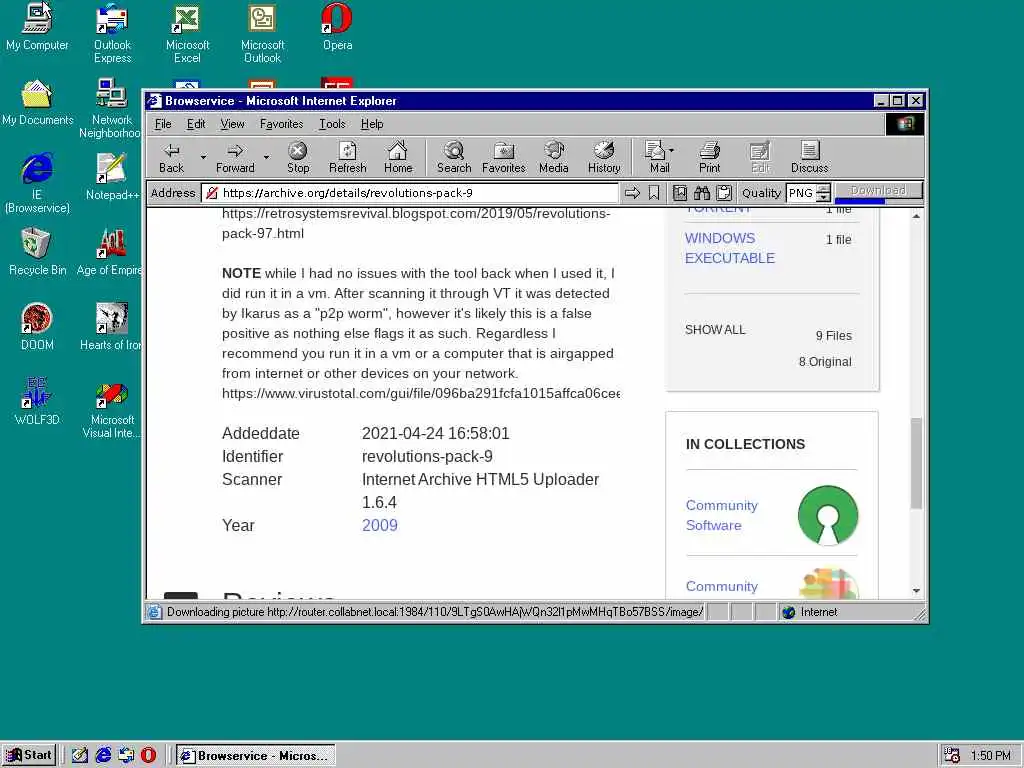This screenshot has width=1024, height=768.
Task: Select the Hearts of Iron desktop icon
Action: 111,327
